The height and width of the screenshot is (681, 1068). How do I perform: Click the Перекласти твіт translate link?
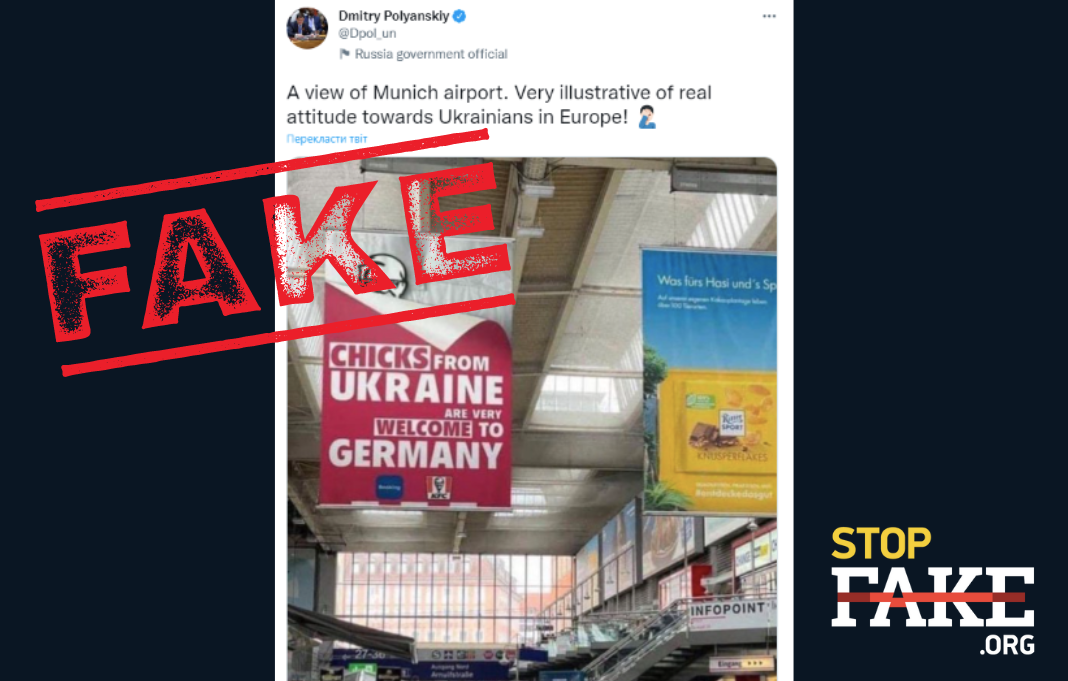coord(327,139)
